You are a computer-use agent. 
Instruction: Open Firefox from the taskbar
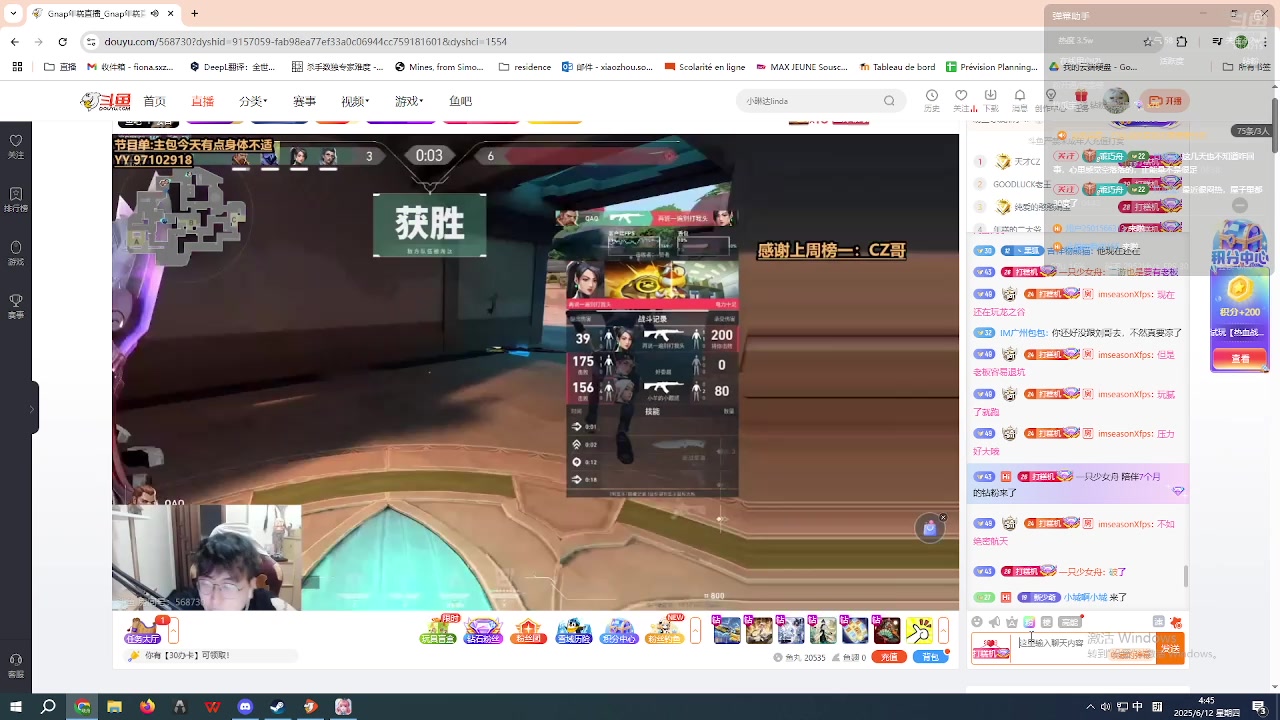pyautogui.click(x=147, y=707)
